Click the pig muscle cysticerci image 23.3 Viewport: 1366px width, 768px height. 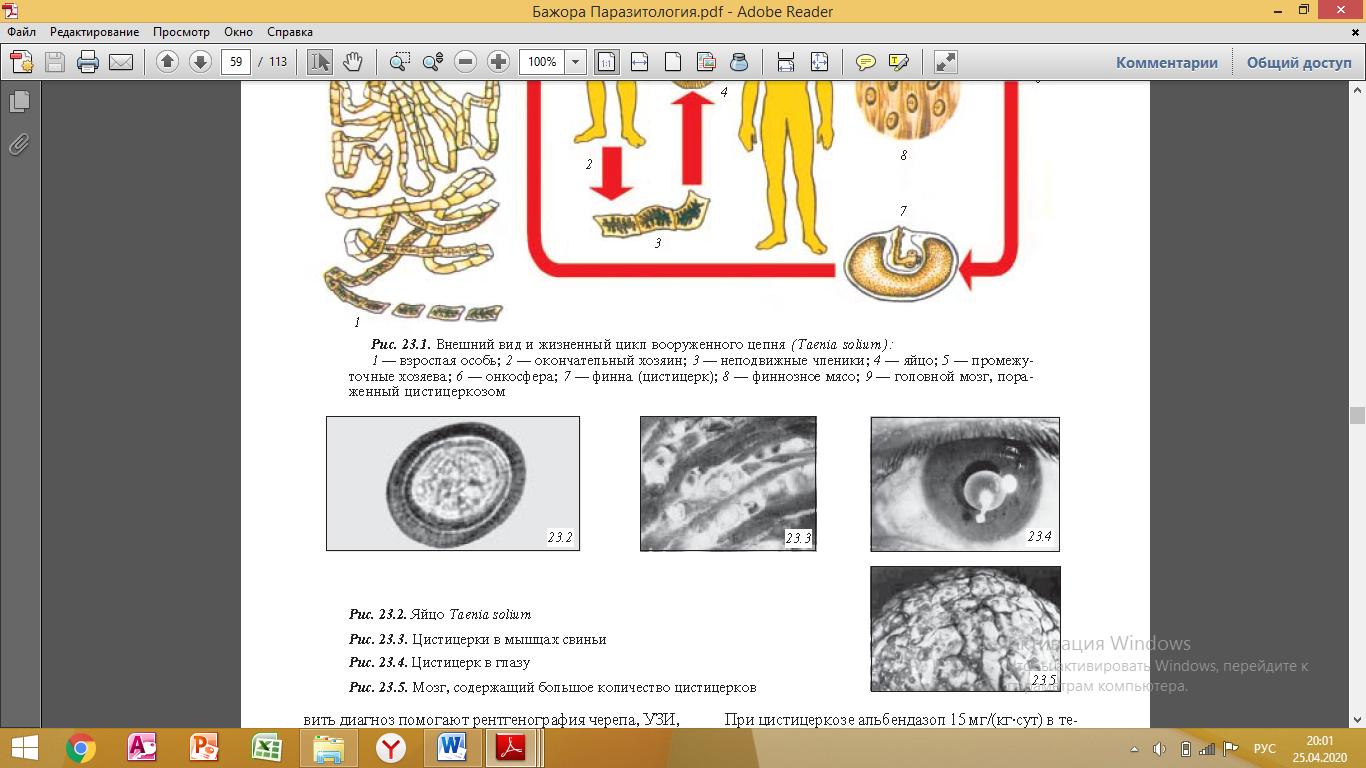coord(728,483)
